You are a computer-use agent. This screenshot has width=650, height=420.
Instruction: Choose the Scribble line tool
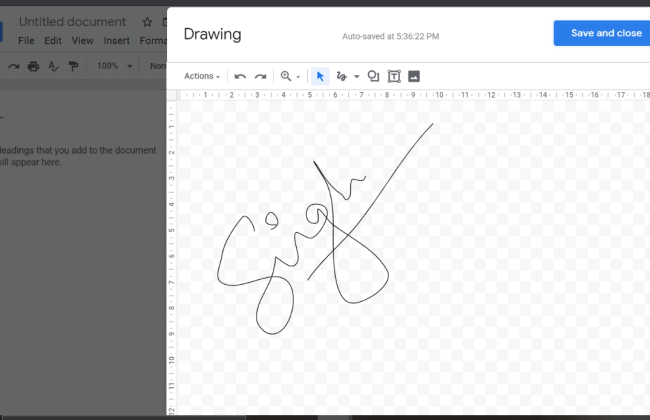click(x=341, y=76)
